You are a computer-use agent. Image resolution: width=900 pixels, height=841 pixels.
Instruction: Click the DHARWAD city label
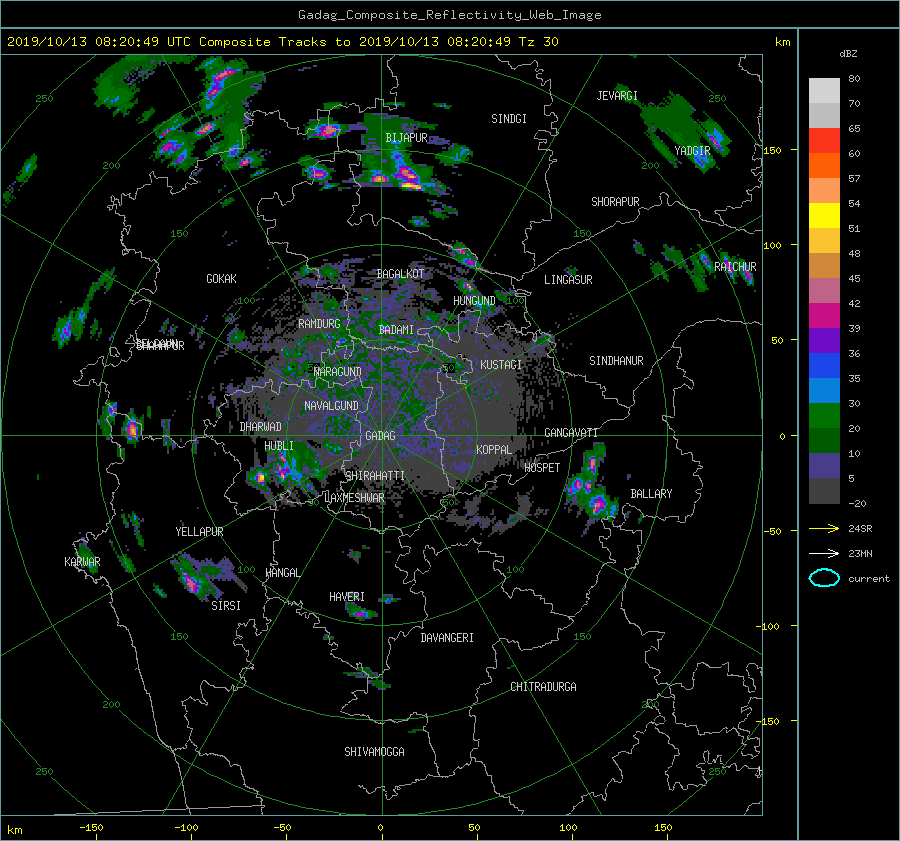(260, 427)
